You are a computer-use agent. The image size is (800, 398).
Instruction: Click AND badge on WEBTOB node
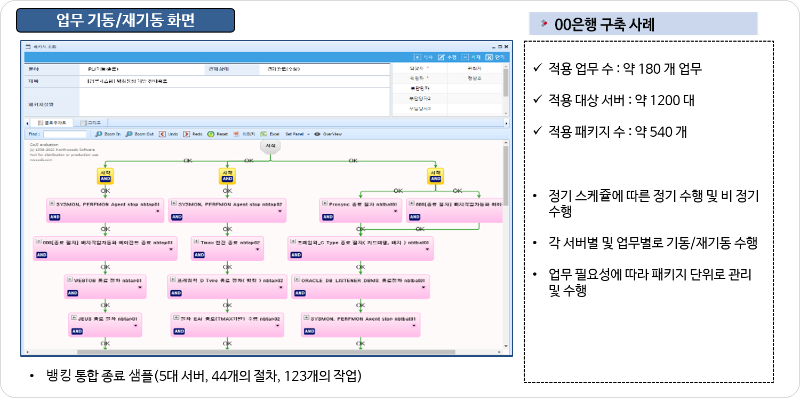[x=72, y=293]
